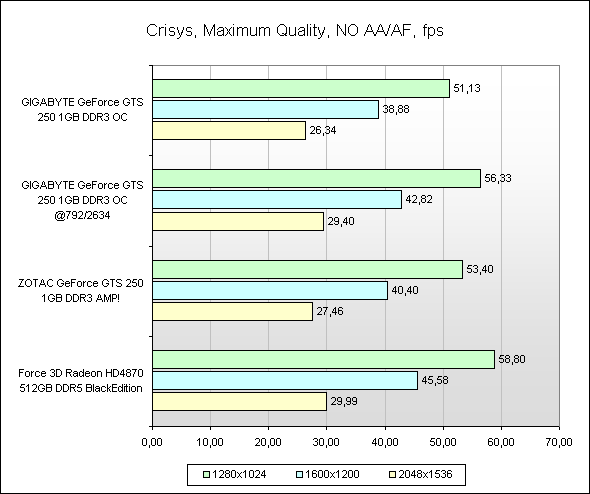Viewport: 590px width, 494px height.
Task: Click the Force 3D Radeon HD4870 label
Action: tap(81, 381)
